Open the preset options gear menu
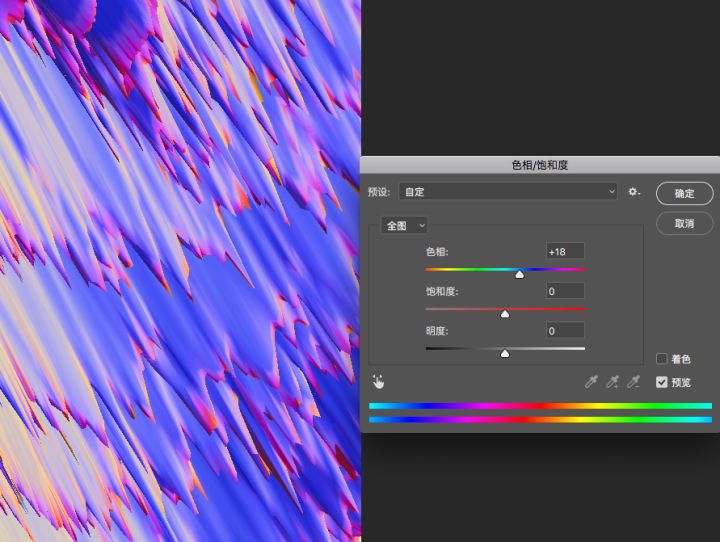 (634, 192)
